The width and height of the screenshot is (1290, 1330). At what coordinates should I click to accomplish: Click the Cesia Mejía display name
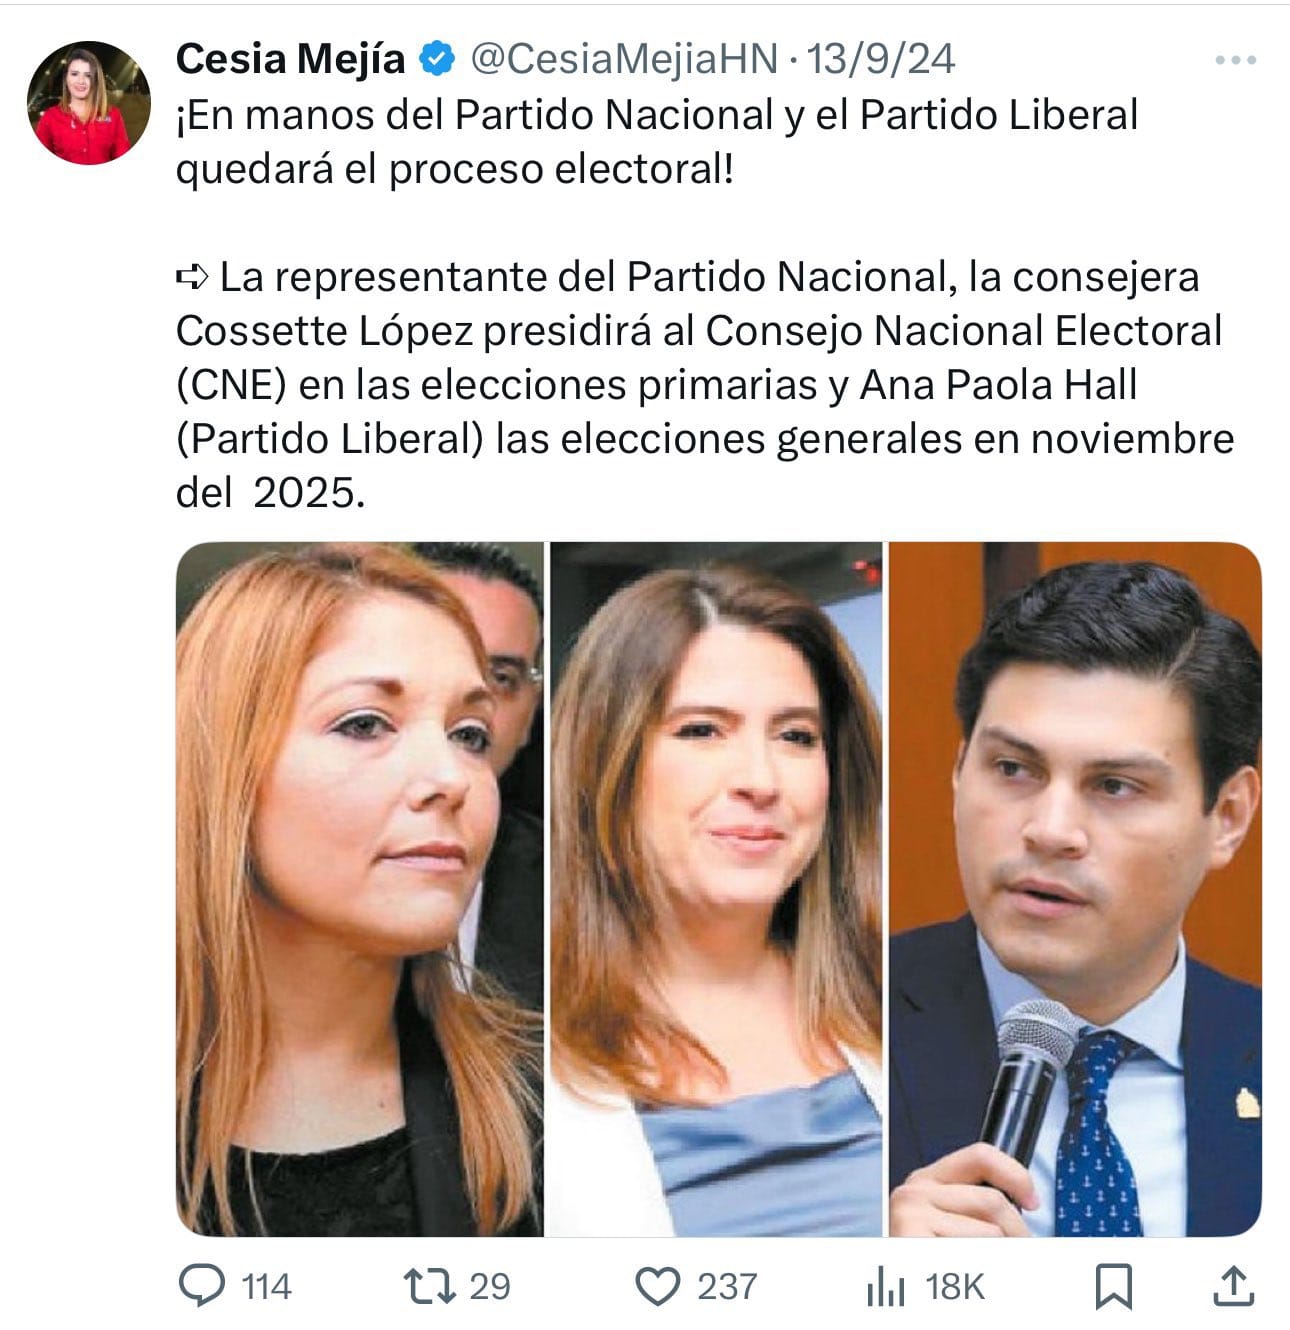290,59
